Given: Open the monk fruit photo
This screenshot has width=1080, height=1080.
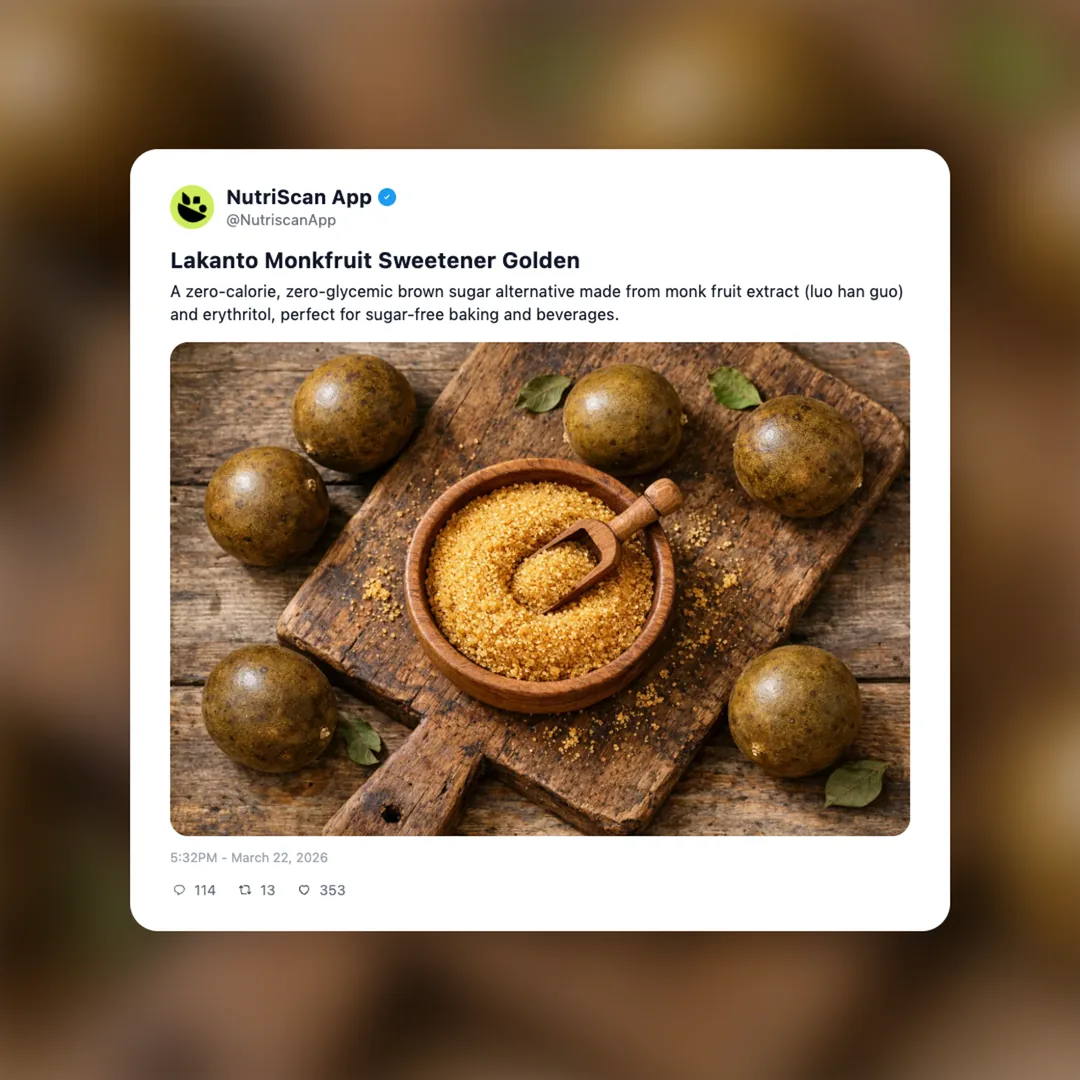Looking at the screenshot, I should (x=540, y=589).
